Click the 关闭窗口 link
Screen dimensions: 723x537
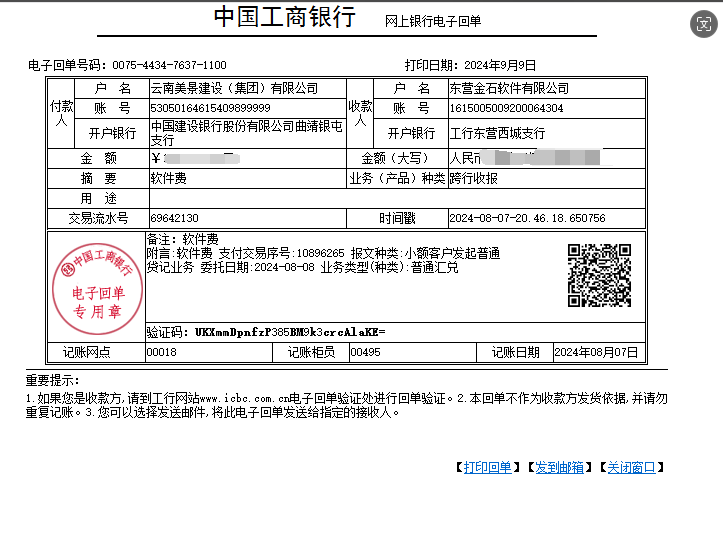(x=631, y=467)
